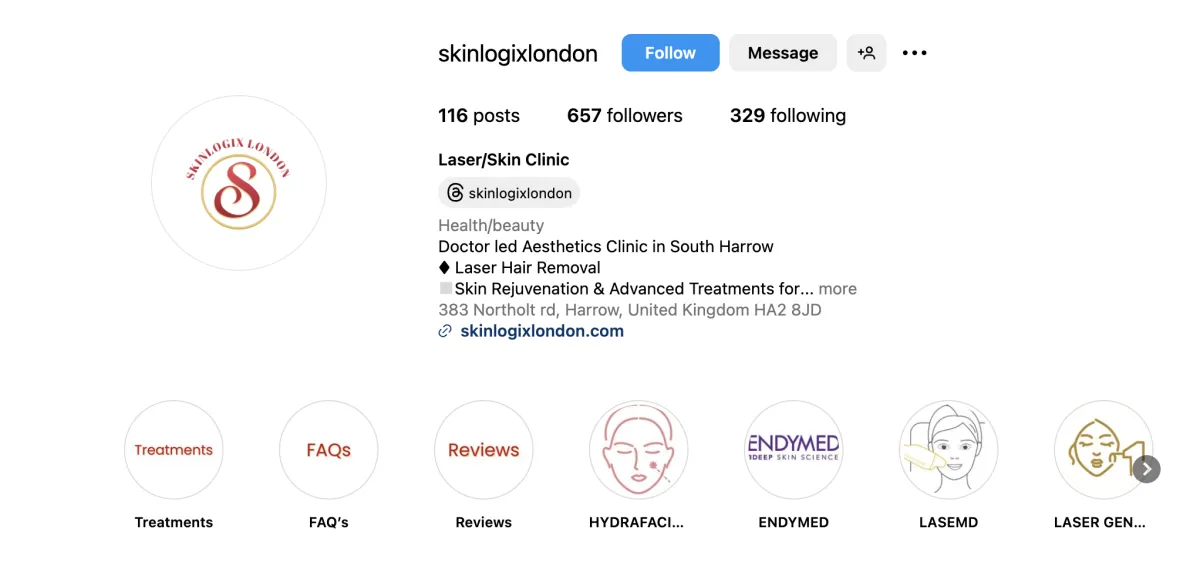Viewport: 1200px width, 563px height.
Task: Expand the bio with more
Action: click(838, 289)
